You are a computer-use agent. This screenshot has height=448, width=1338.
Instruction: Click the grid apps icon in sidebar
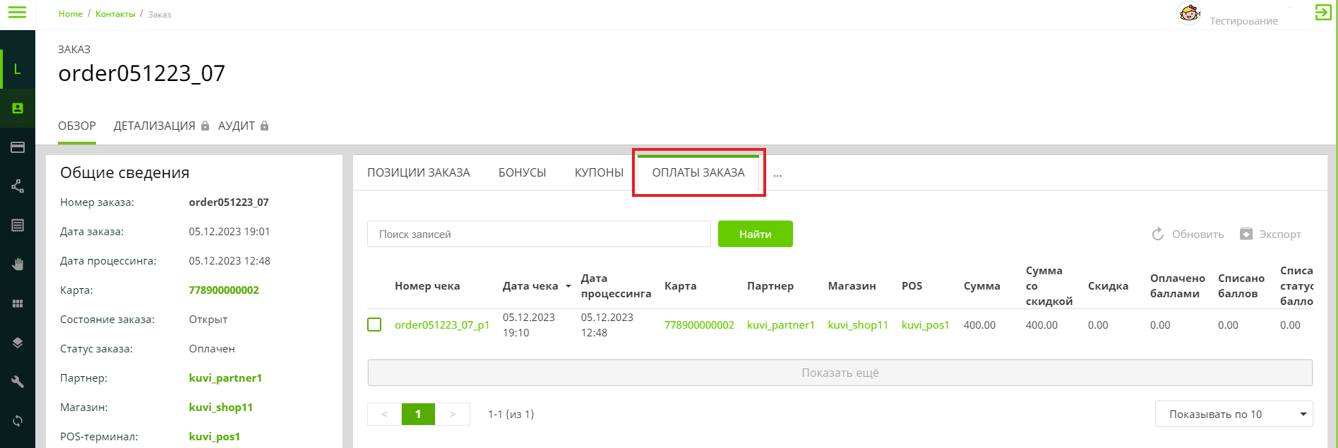tap(17, 304)
